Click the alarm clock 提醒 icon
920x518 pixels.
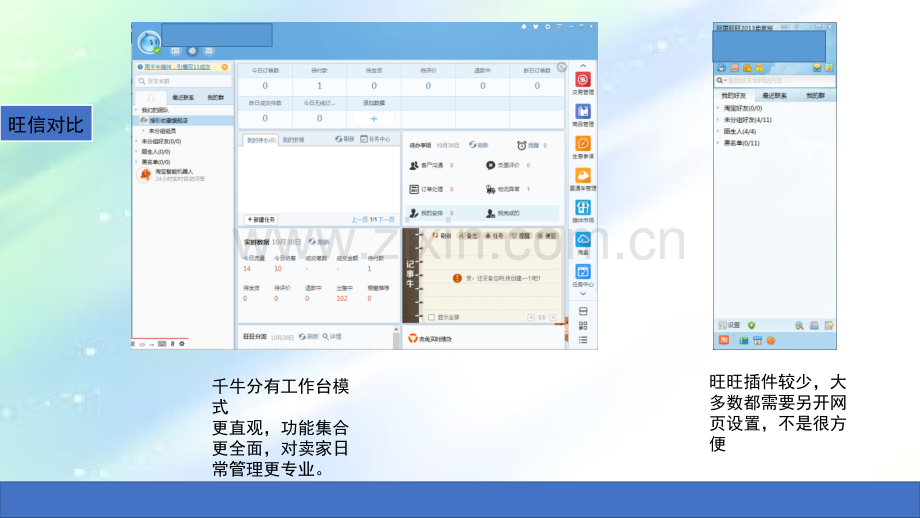(x=521, y=145)
